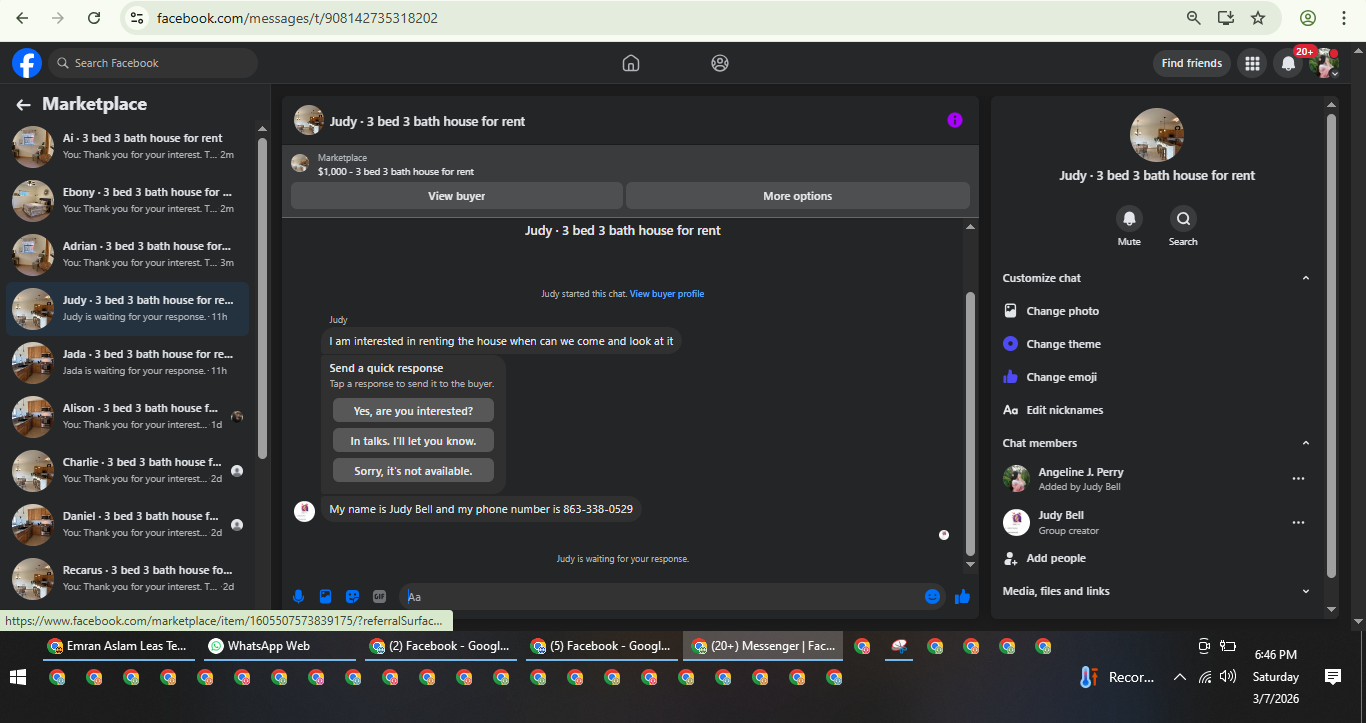Open the Facebook home logo
Viewport: 1366px width, 723px height.
tap(27, 63)
